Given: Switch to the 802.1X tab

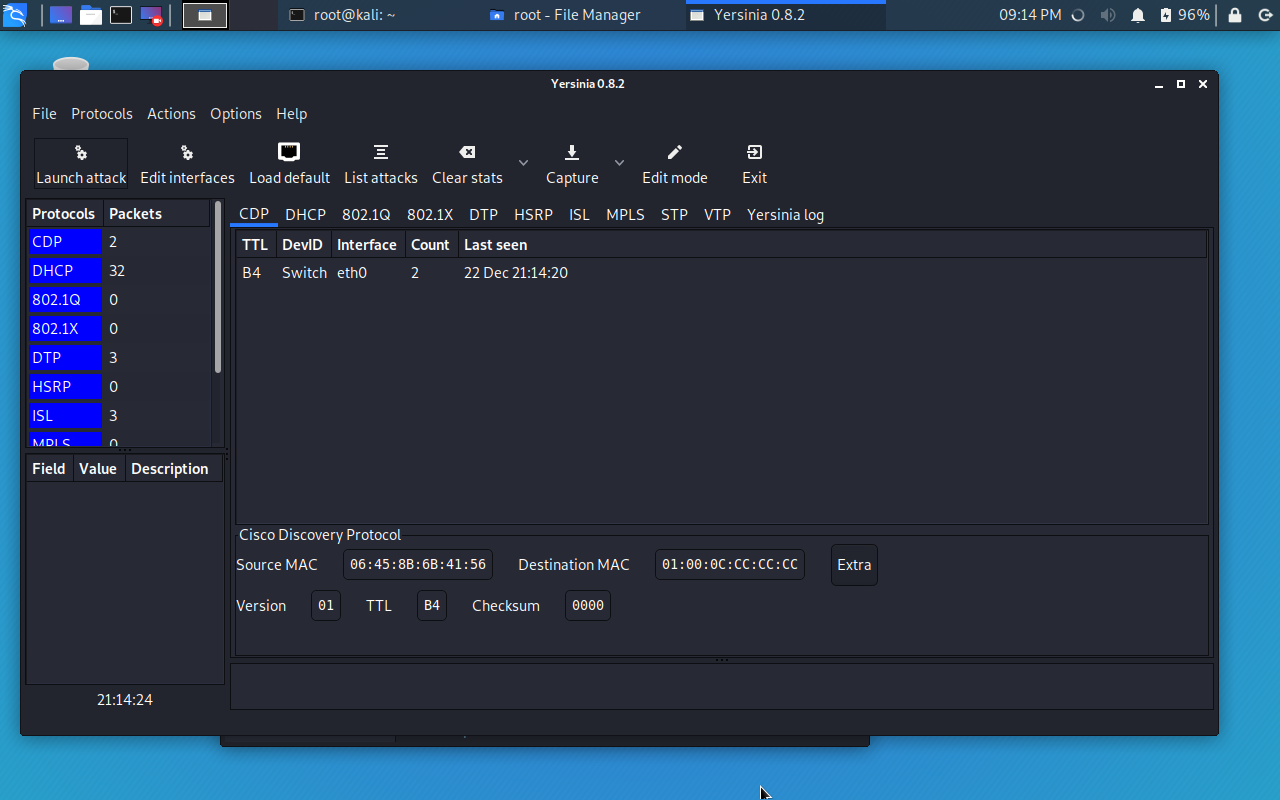Looking at the screenshot, I should pos(430,215).
